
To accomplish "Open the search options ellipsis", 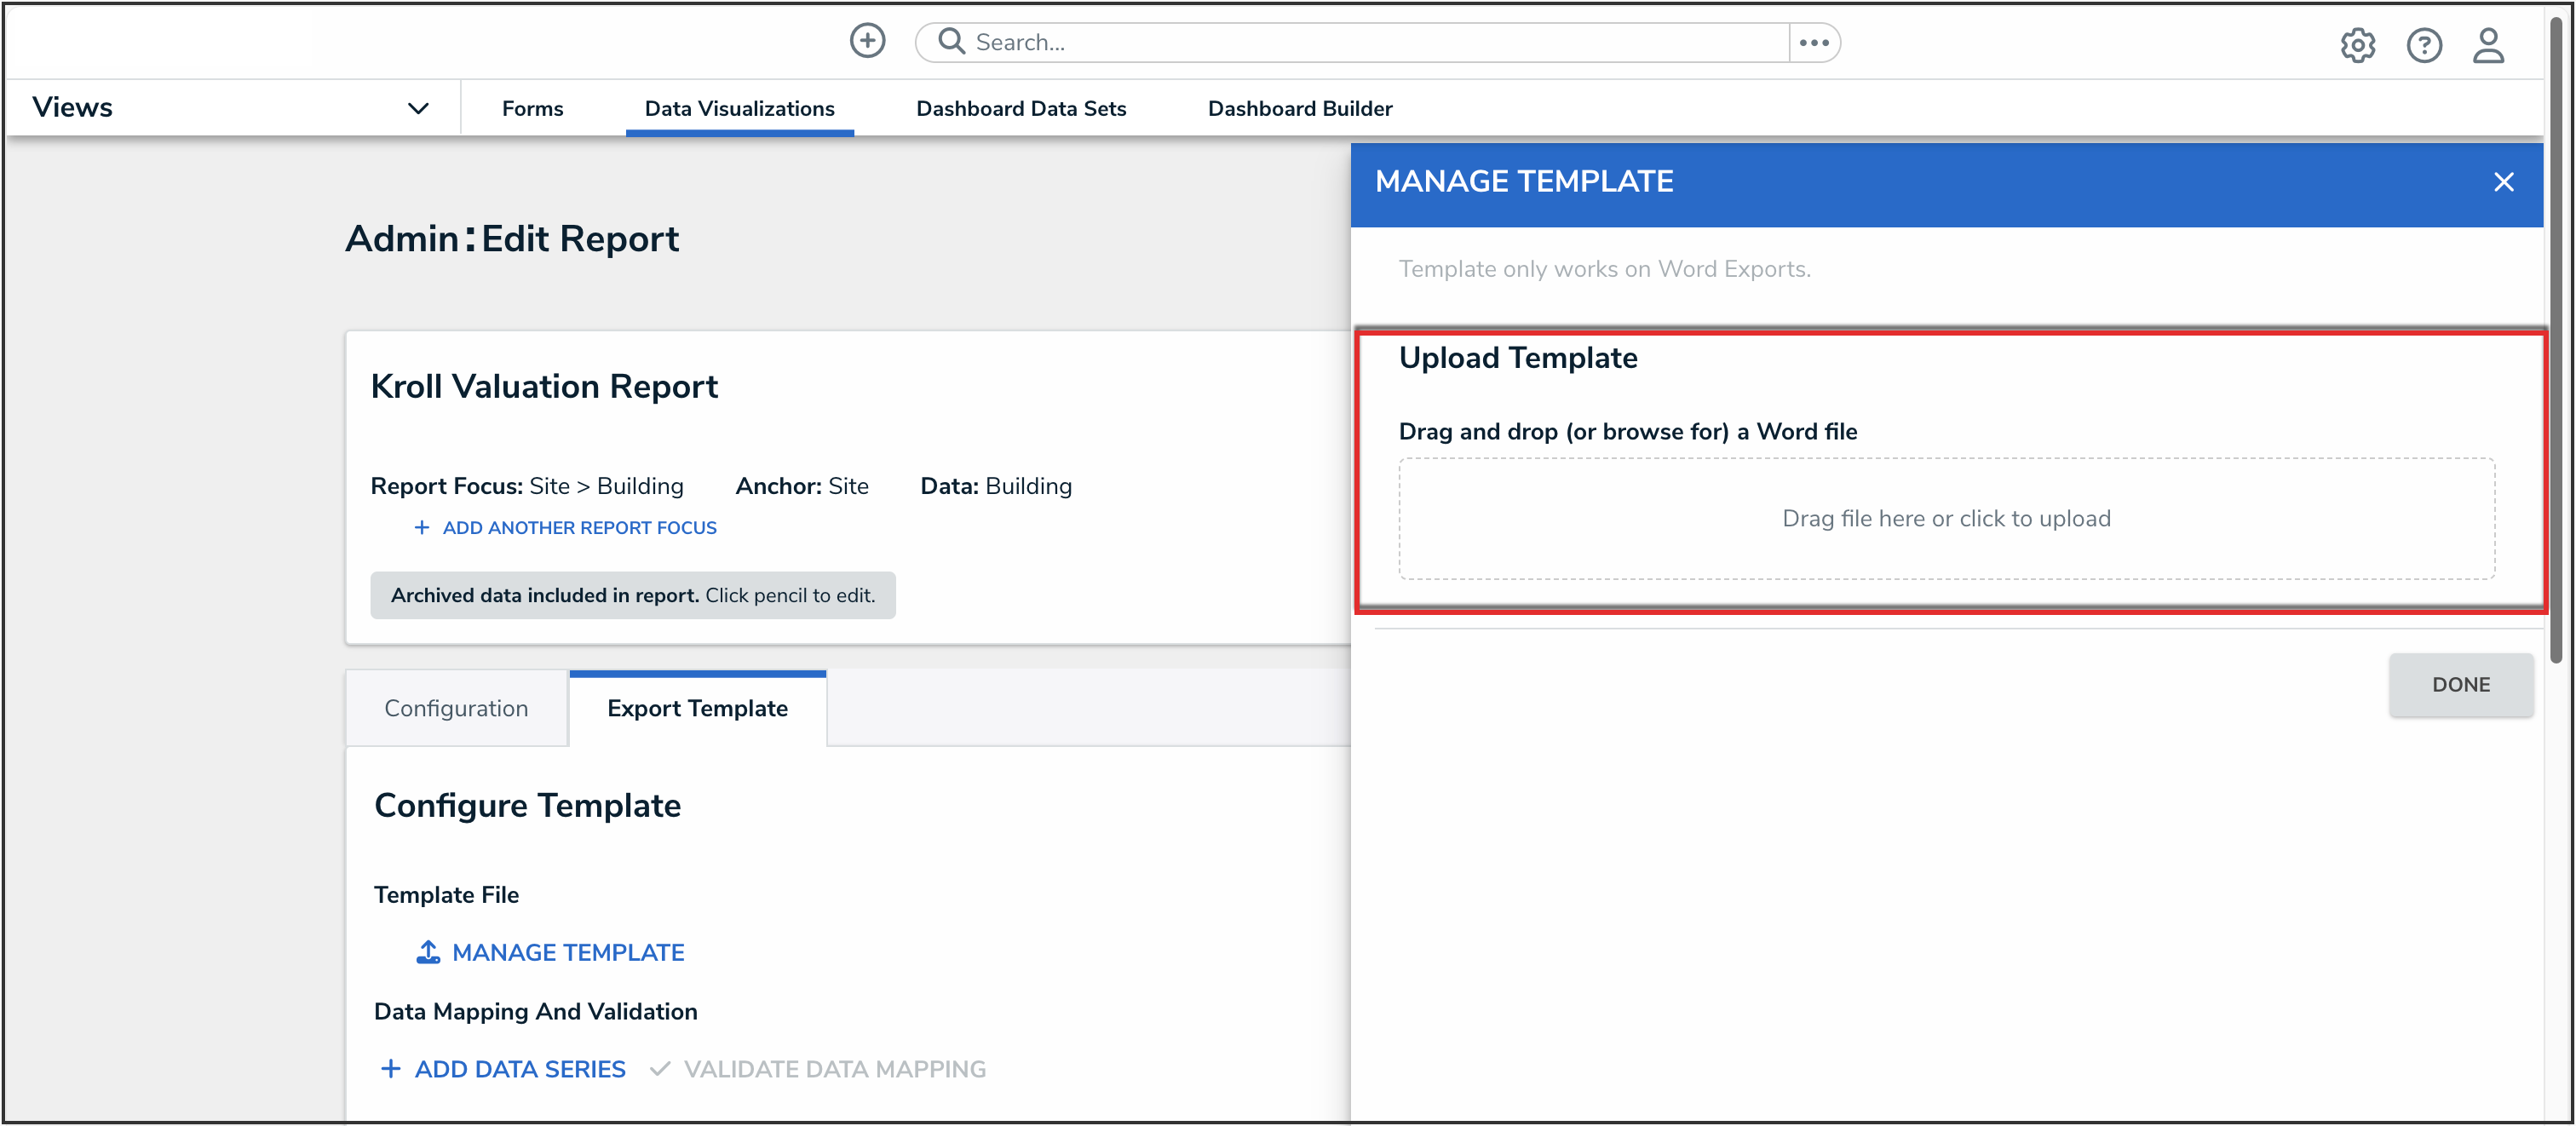I will click(x=1813, y=42).
